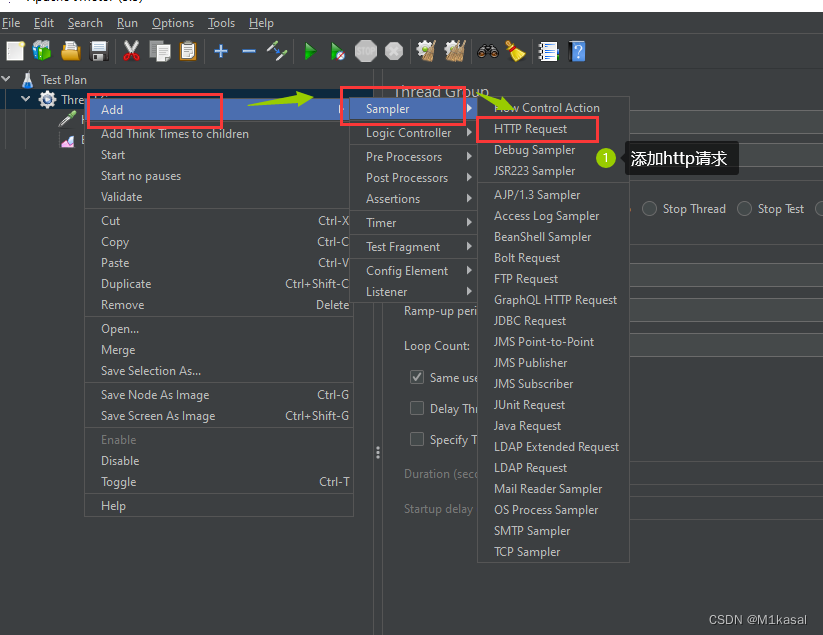Expand the Logic Controller submenu
823x635 pixels.
(413, 133)
